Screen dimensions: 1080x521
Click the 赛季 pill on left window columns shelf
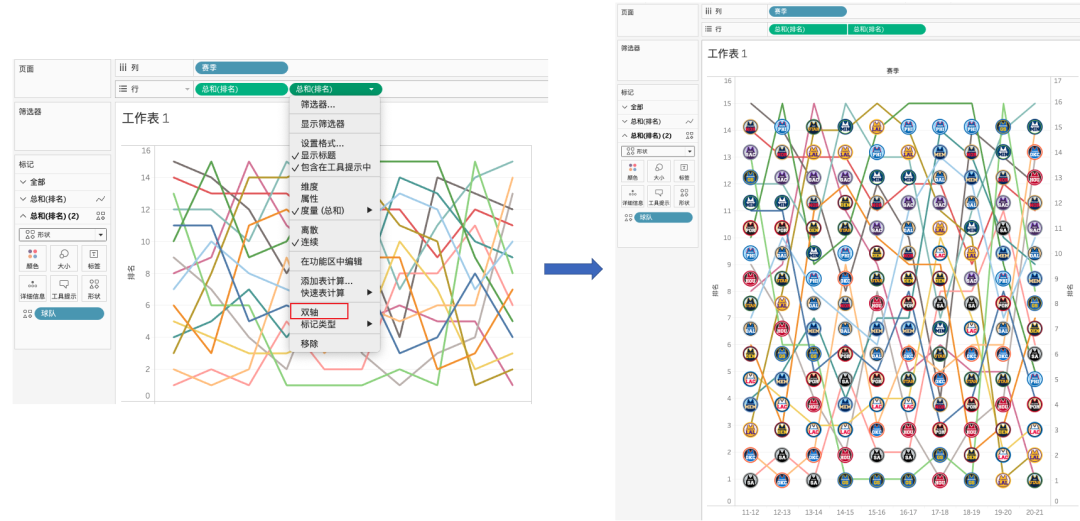(241, 68)
